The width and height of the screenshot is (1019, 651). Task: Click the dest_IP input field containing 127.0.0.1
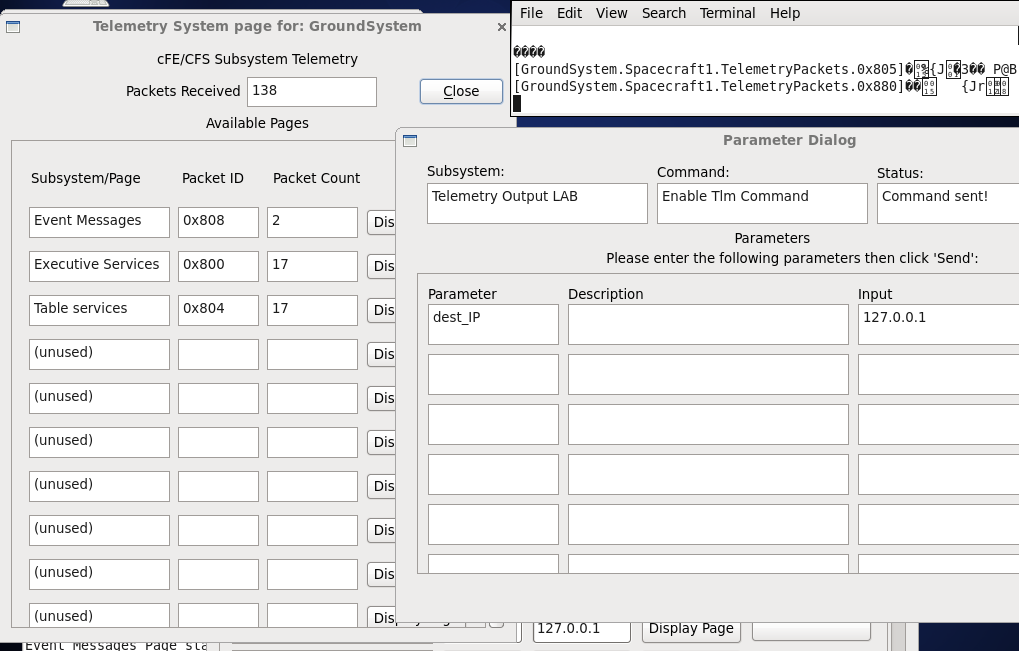point(938,324)
